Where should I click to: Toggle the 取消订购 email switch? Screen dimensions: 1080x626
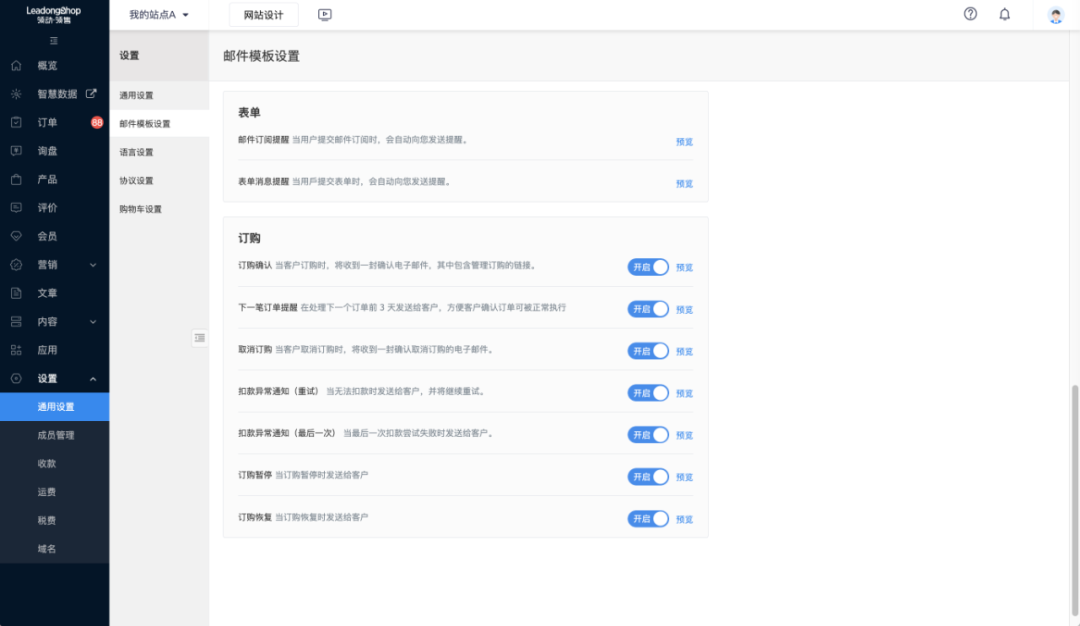click(x=648, y=351)
